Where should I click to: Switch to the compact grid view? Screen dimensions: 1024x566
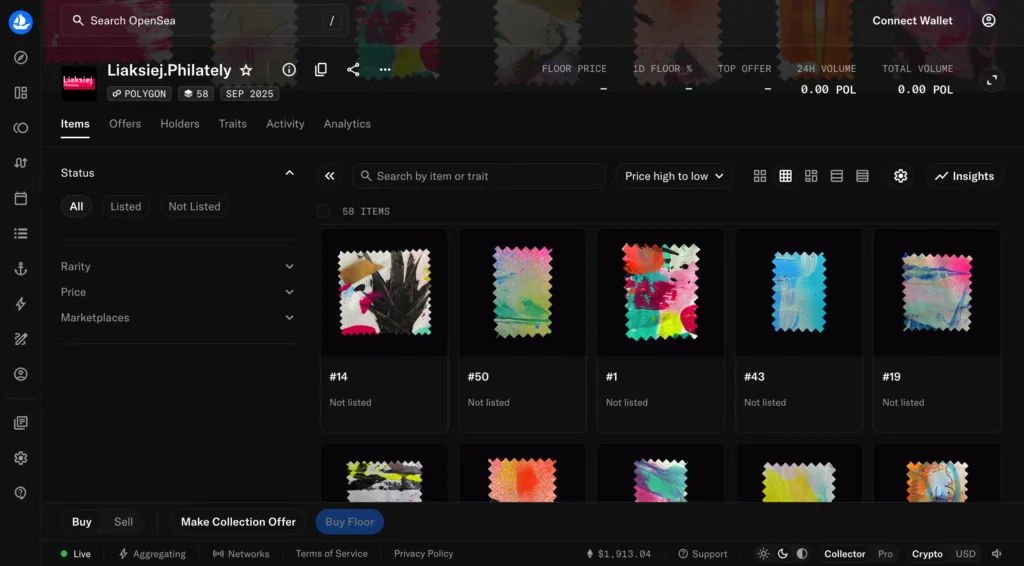click(786, 176)
